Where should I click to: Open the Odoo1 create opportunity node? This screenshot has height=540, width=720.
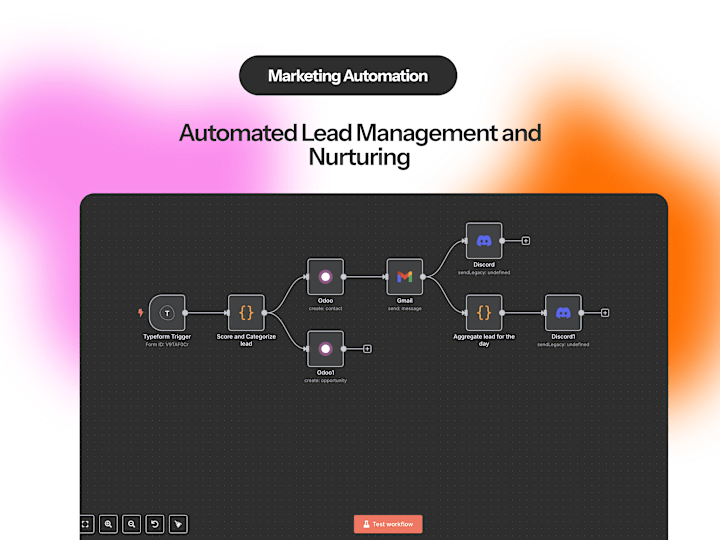point(326,349)
